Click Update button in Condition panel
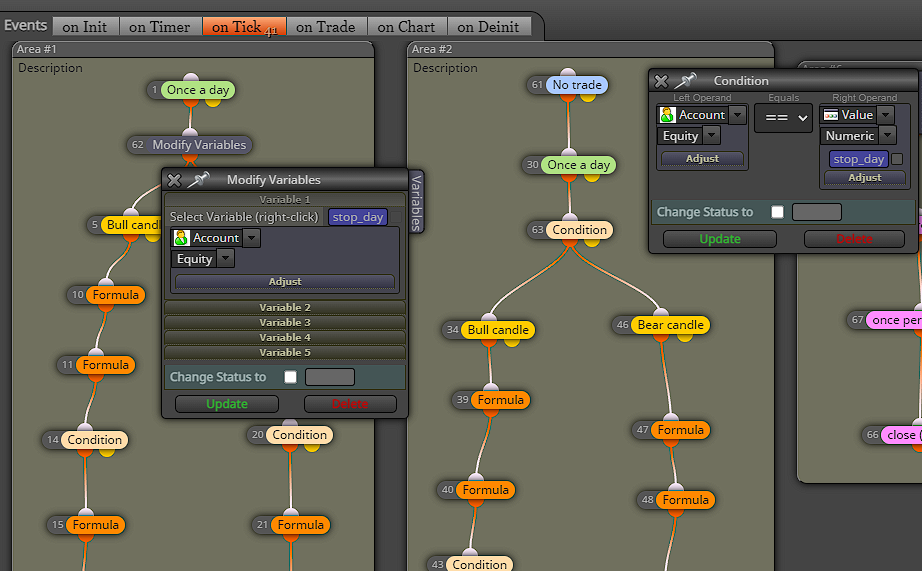Image resolution: width=922 pixels, height=571 pixels. pyautogui.click(x=720, y=239)
